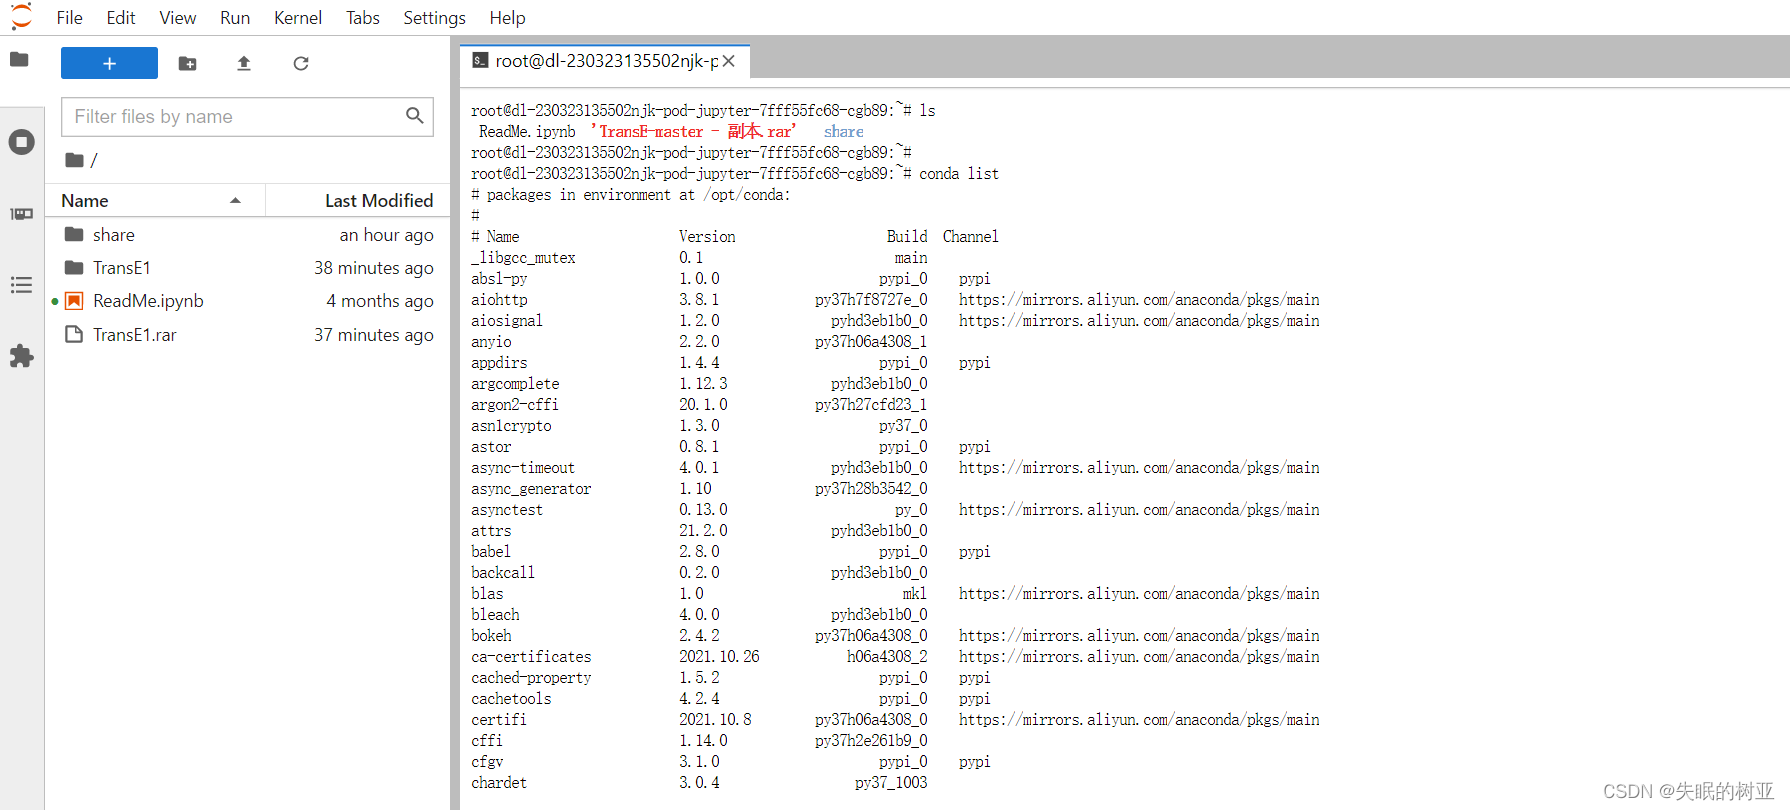
Task: Click the 'chardet' package name
Action: click(499, 783)
